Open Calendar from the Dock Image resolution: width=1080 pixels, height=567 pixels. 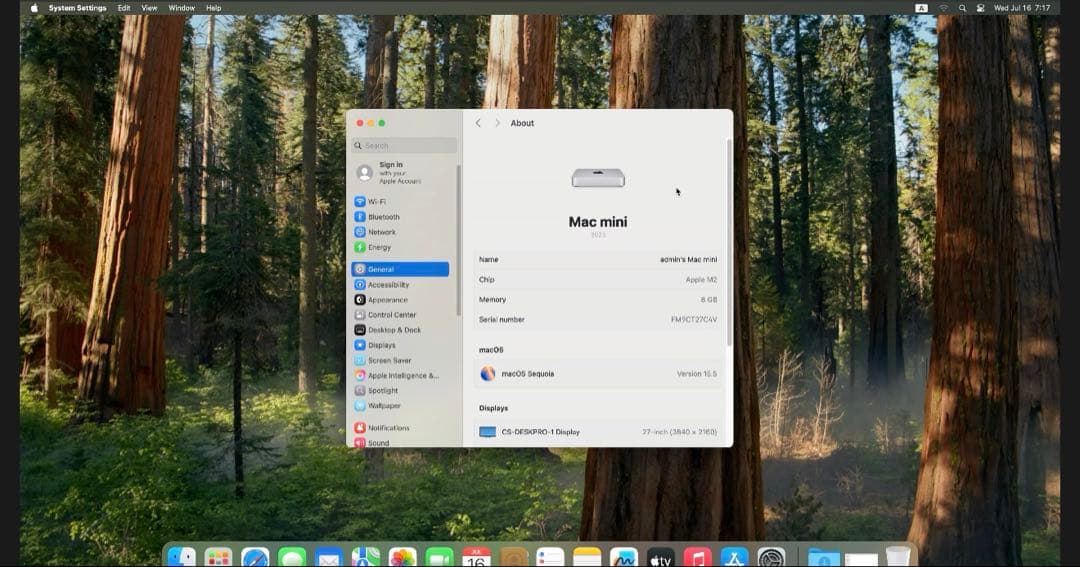point(477,557)
